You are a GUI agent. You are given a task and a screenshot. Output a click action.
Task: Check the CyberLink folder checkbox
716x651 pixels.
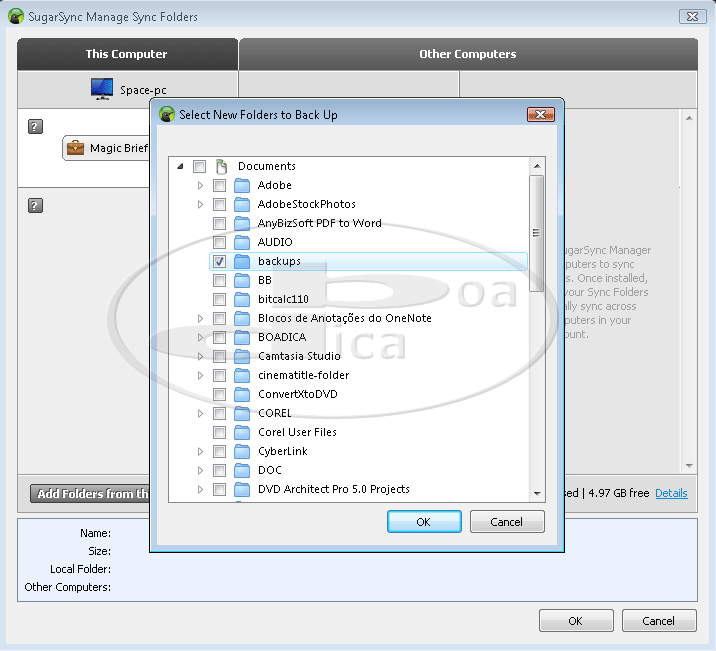[219, 452]
